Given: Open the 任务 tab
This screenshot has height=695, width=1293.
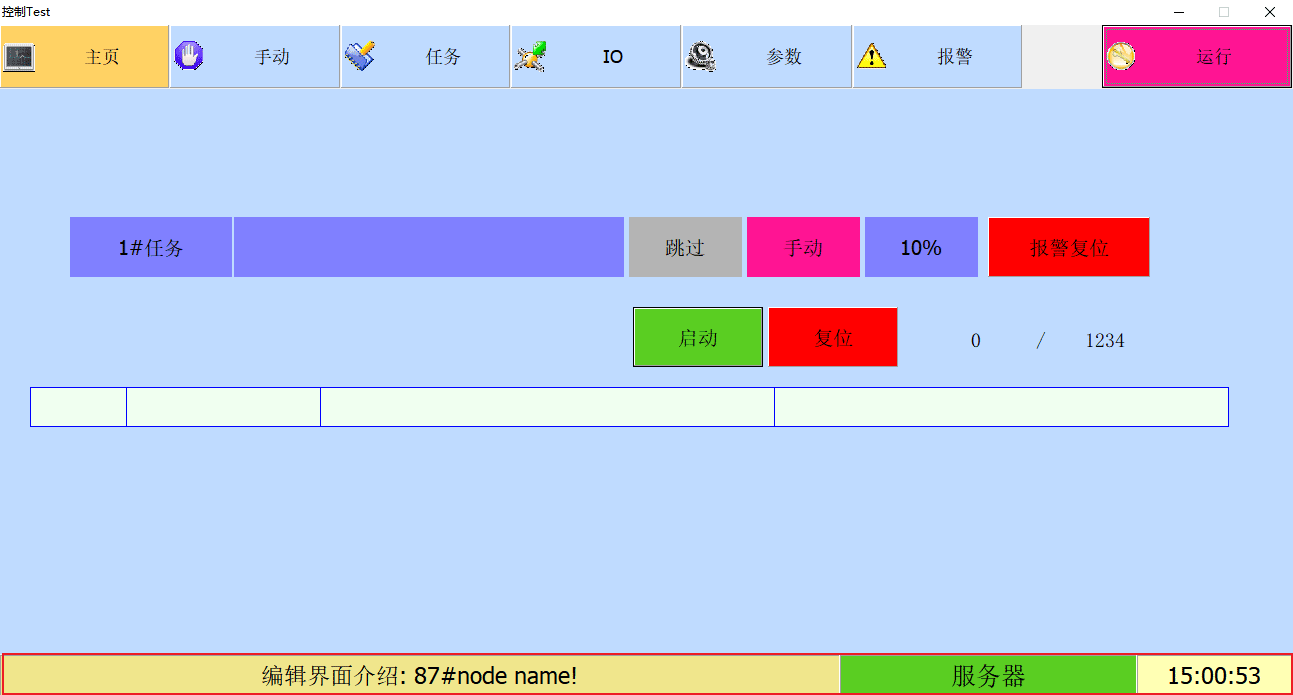Looking at the screenshot, I should point(442,57).
